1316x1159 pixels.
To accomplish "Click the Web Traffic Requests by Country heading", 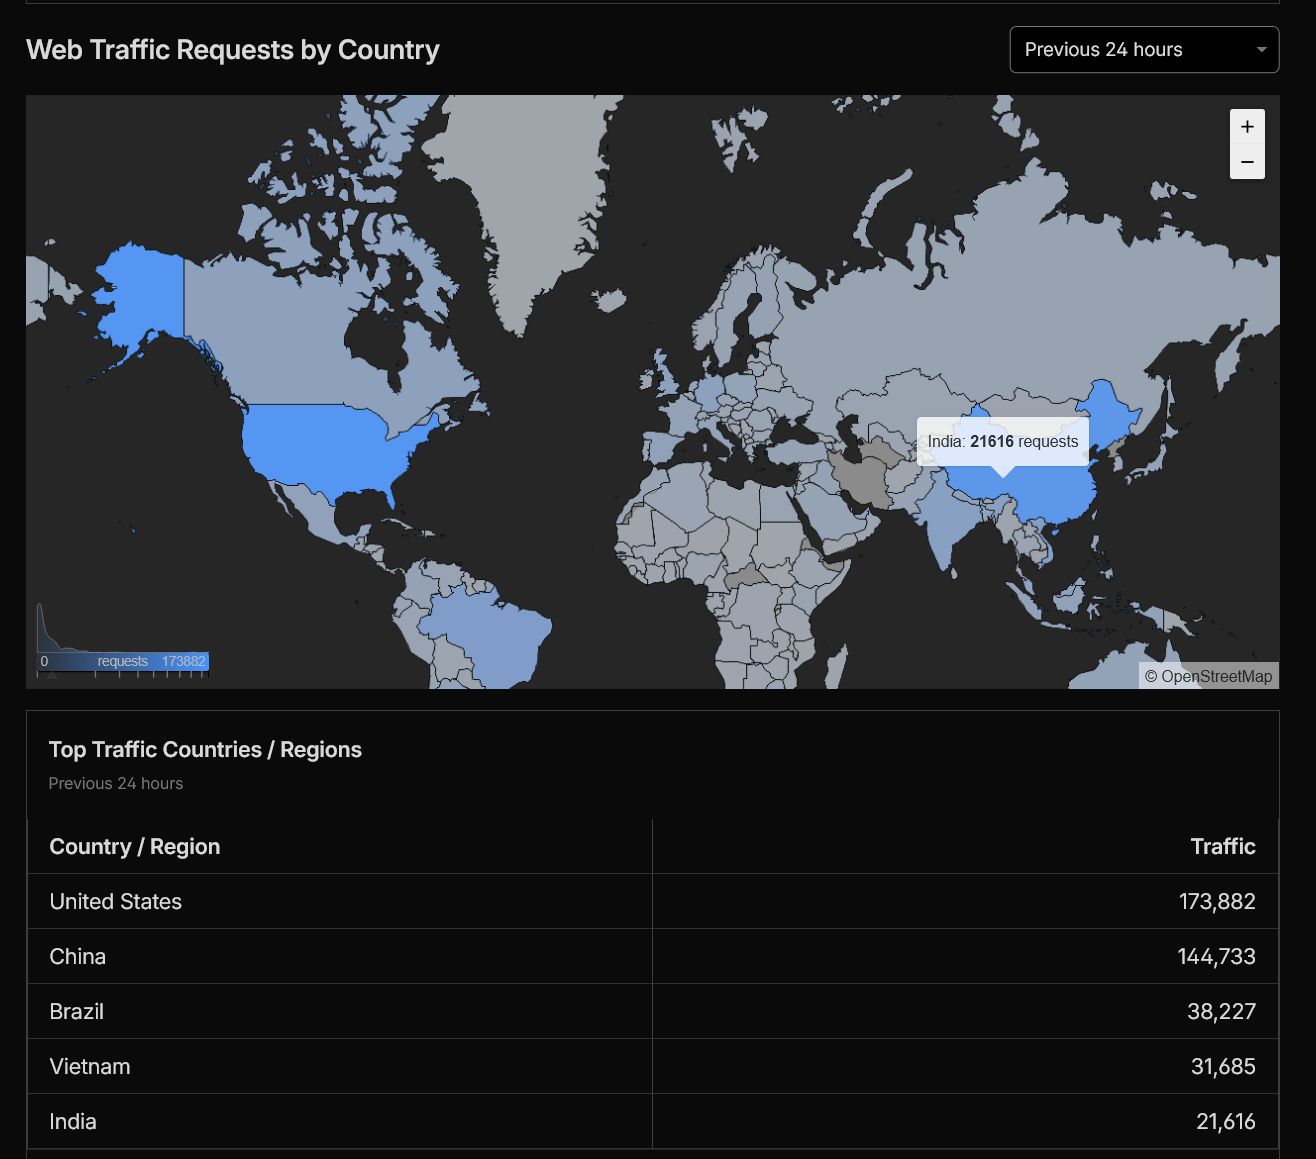I will click(x=233, y=50).
